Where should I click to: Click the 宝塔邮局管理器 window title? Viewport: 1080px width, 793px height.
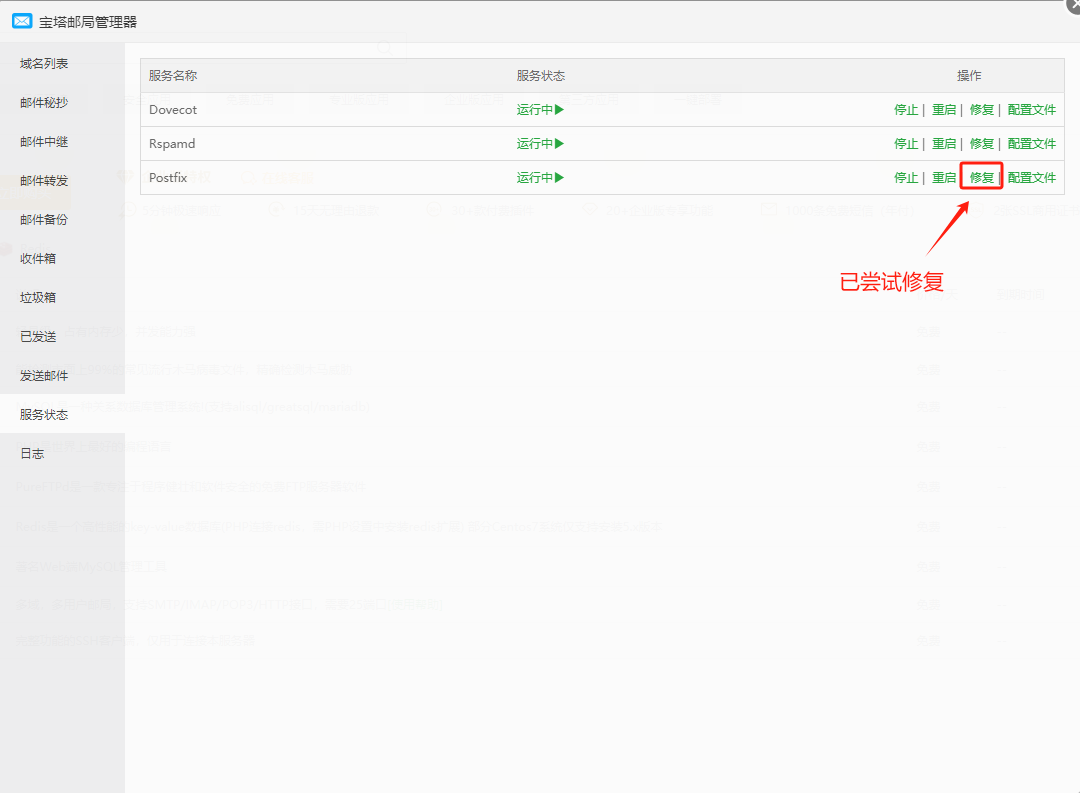pos(87,22)
